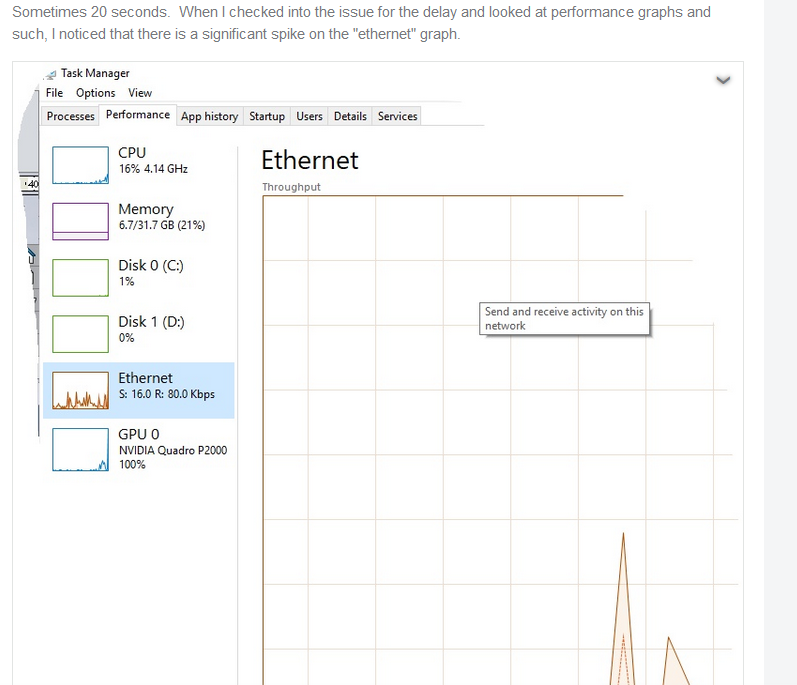Switch to the Users tab
The height and width of the screenshot is (685, 797).
pyautogui.click(x=310, y=116)
